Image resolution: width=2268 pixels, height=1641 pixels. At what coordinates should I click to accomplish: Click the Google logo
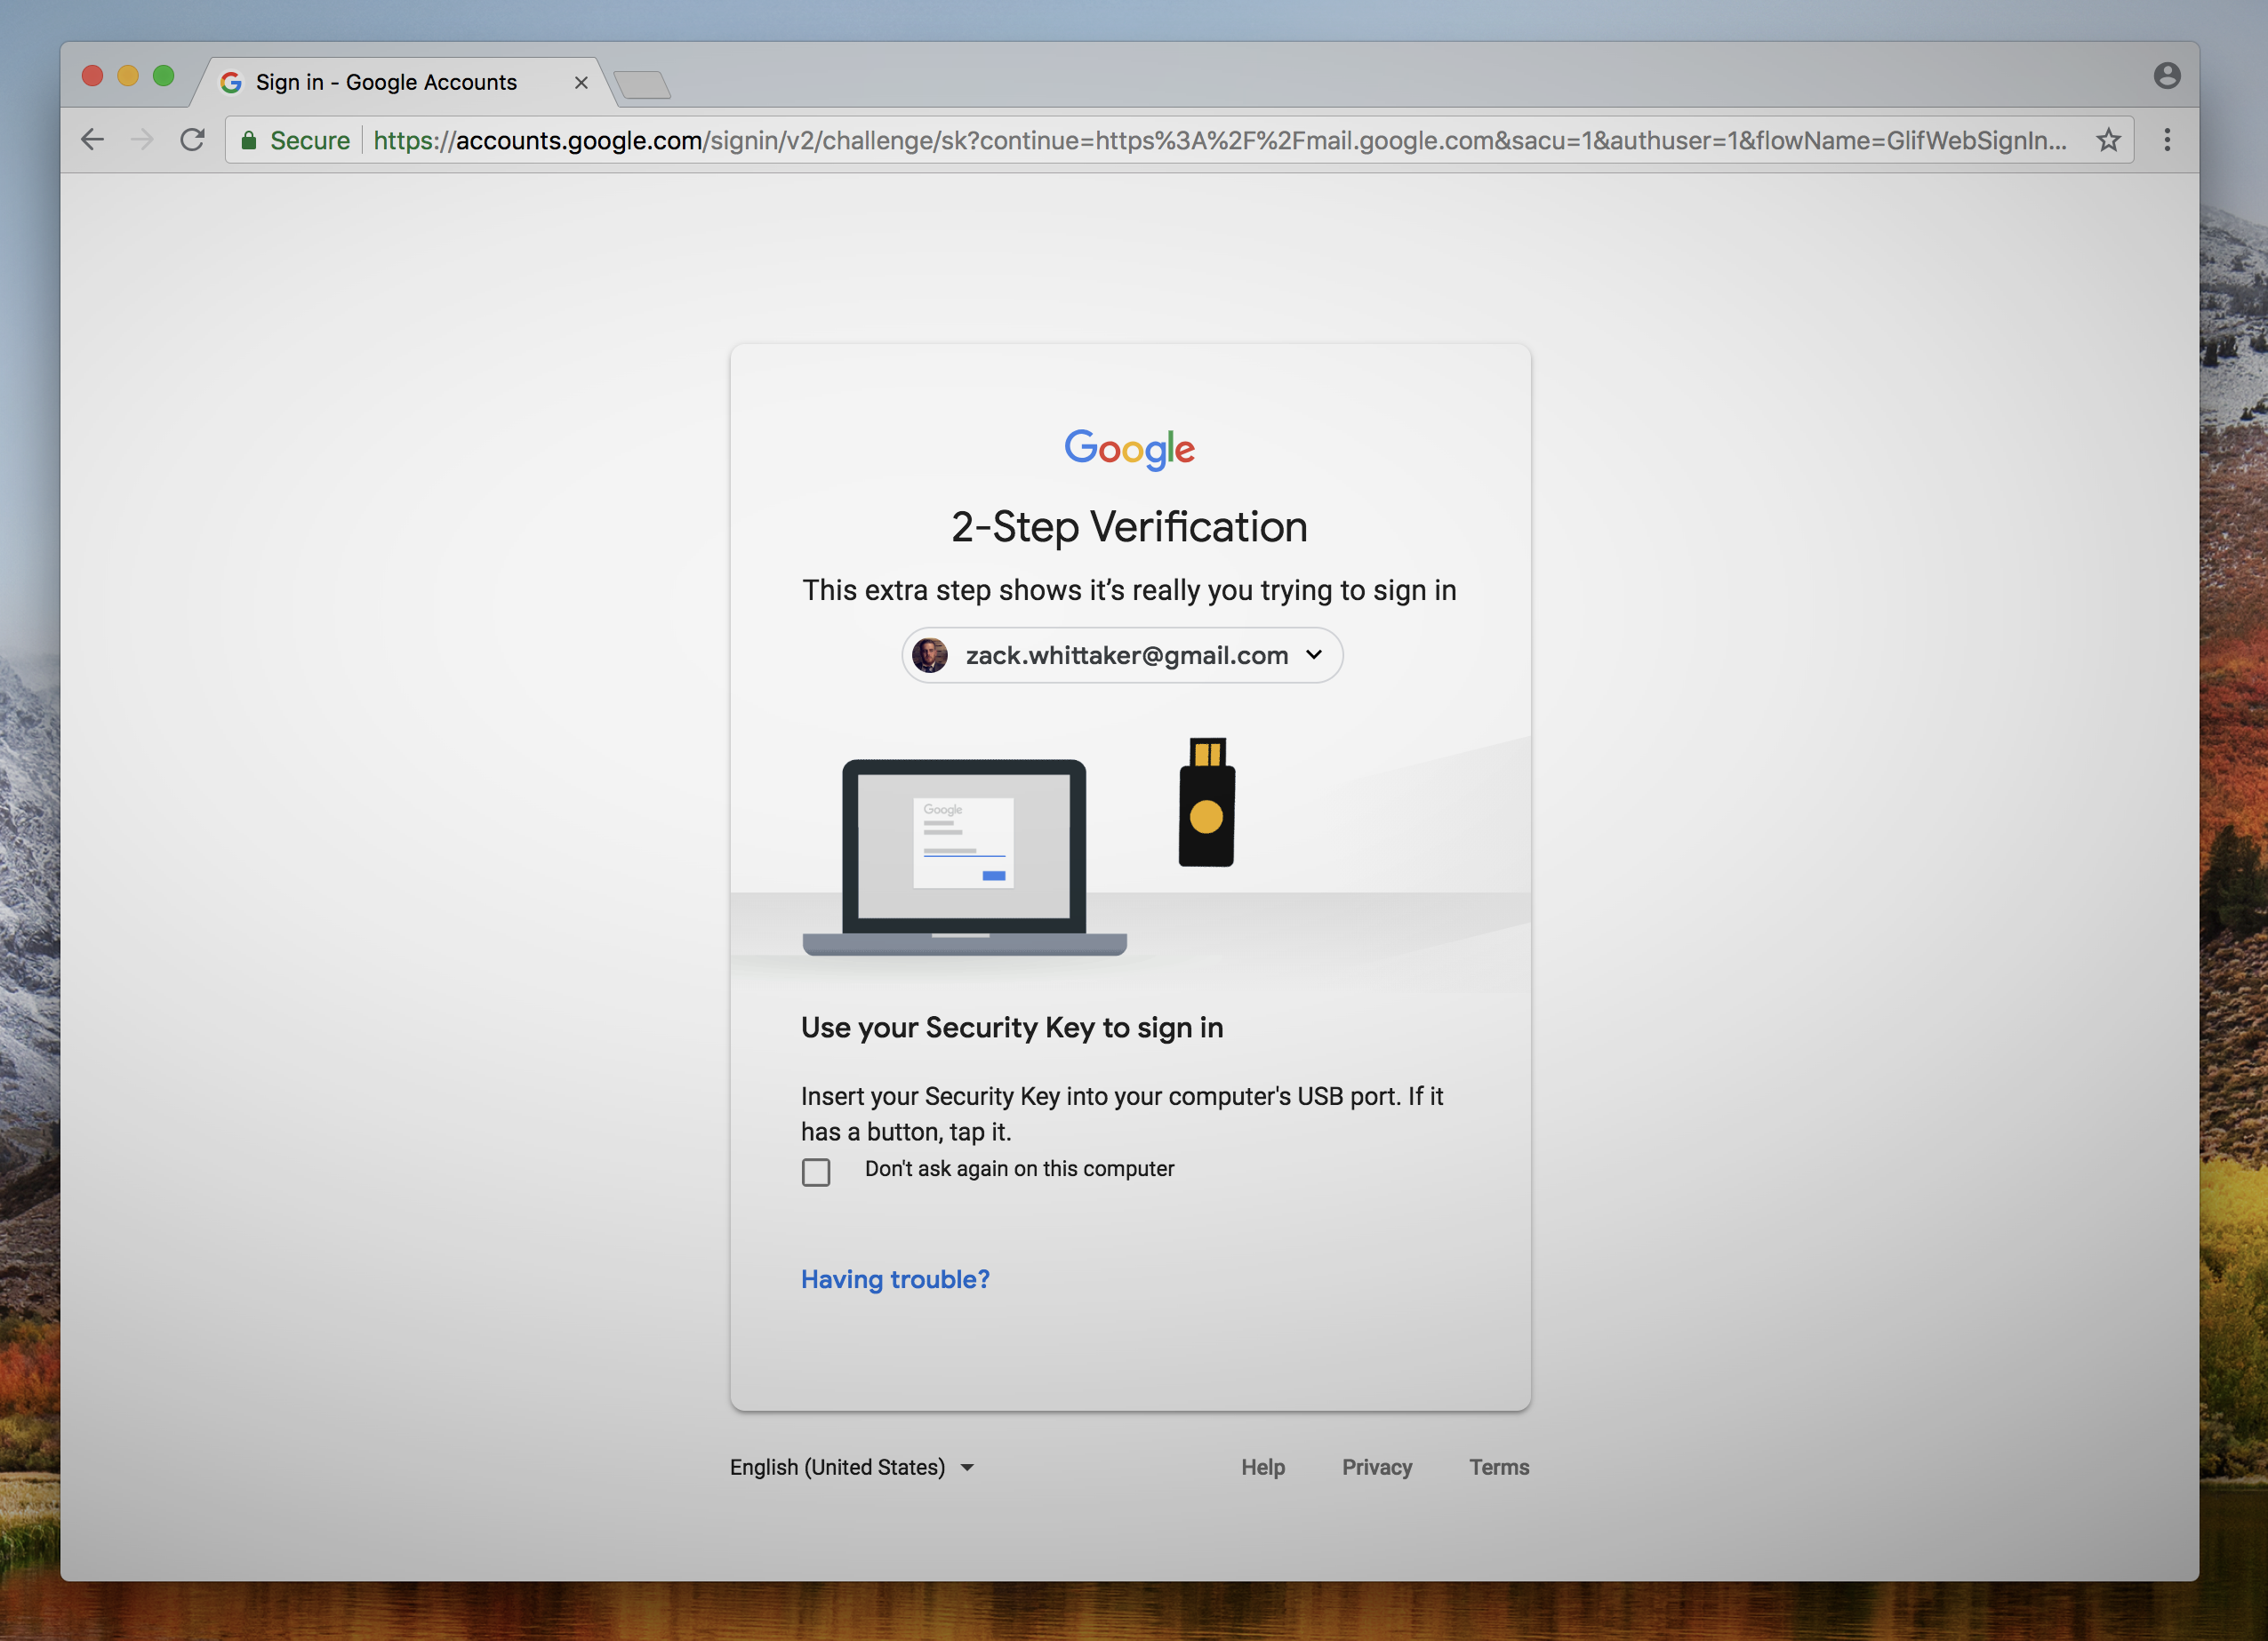pyautogui.click(x=1129, y=449)
